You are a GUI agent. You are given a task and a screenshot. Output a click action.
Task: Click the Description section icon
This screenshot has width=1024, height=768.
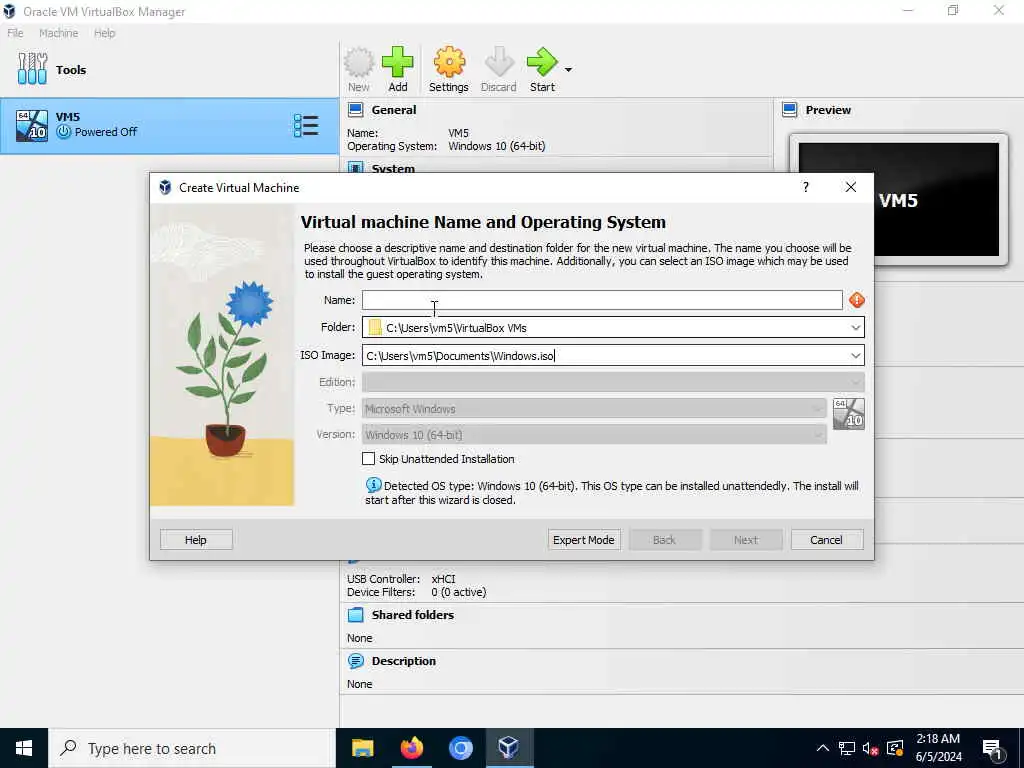tap(355, 661)
